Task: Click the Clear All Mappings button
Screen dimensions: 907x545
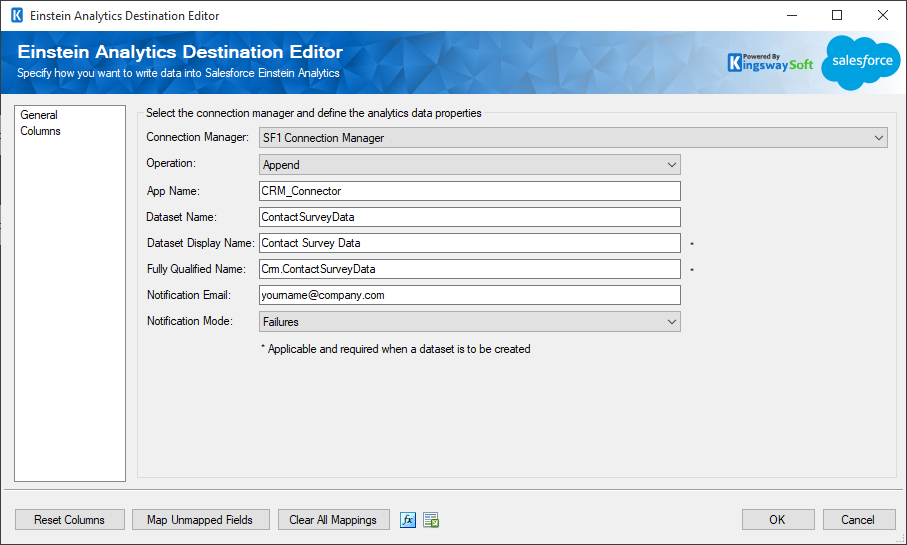Action: pos(333,520)
